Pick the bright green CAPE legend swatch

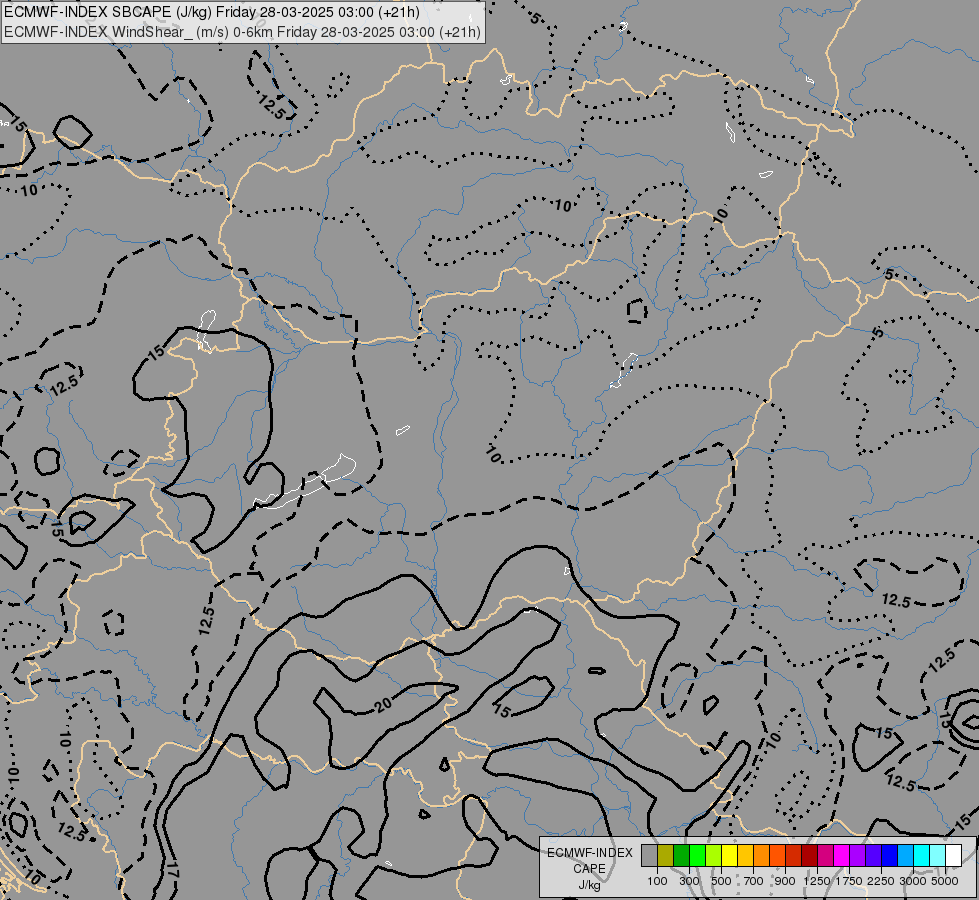(x=697, y=856)
